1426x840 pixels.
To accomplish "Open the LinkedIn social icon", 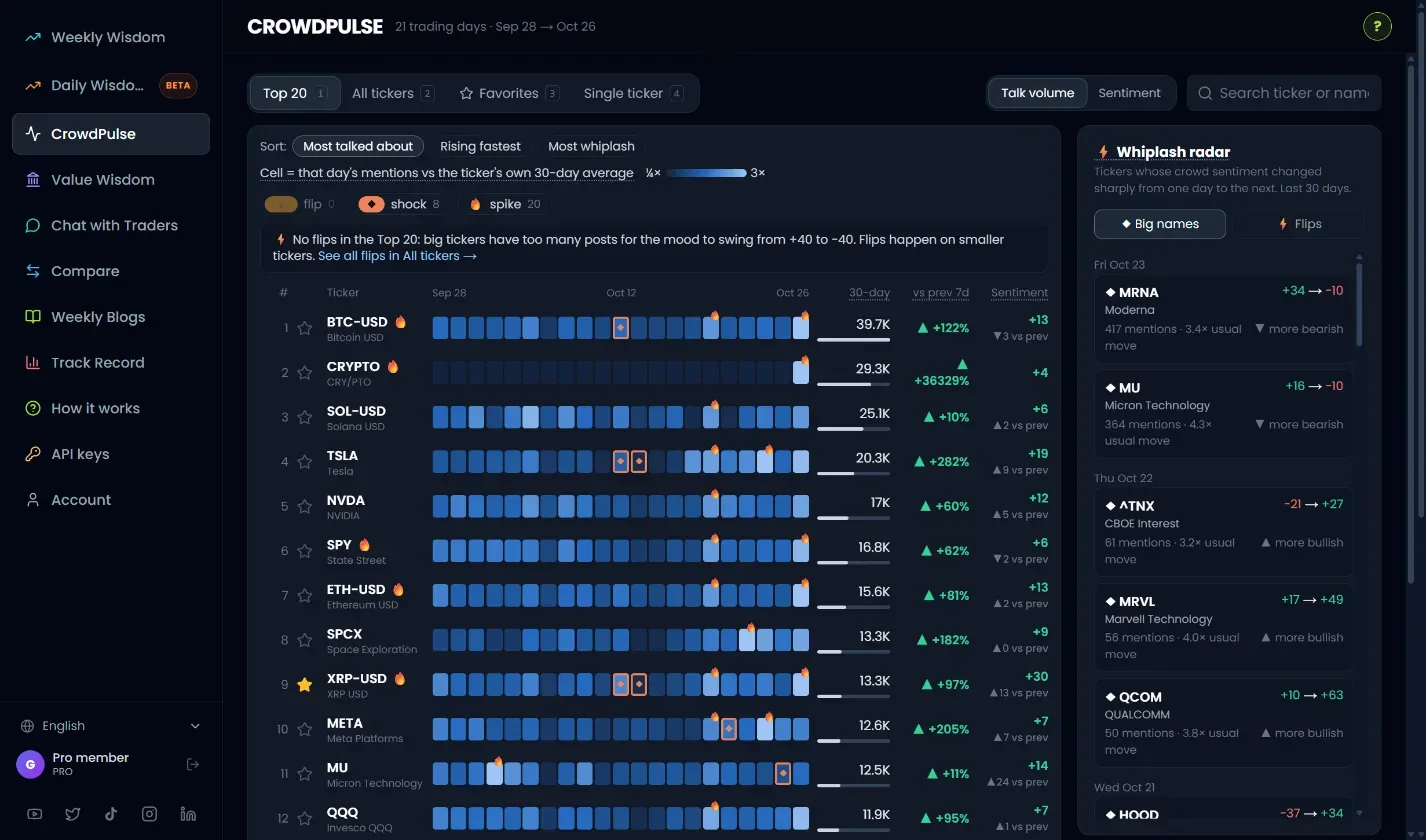I will click(x=188, y=814).
